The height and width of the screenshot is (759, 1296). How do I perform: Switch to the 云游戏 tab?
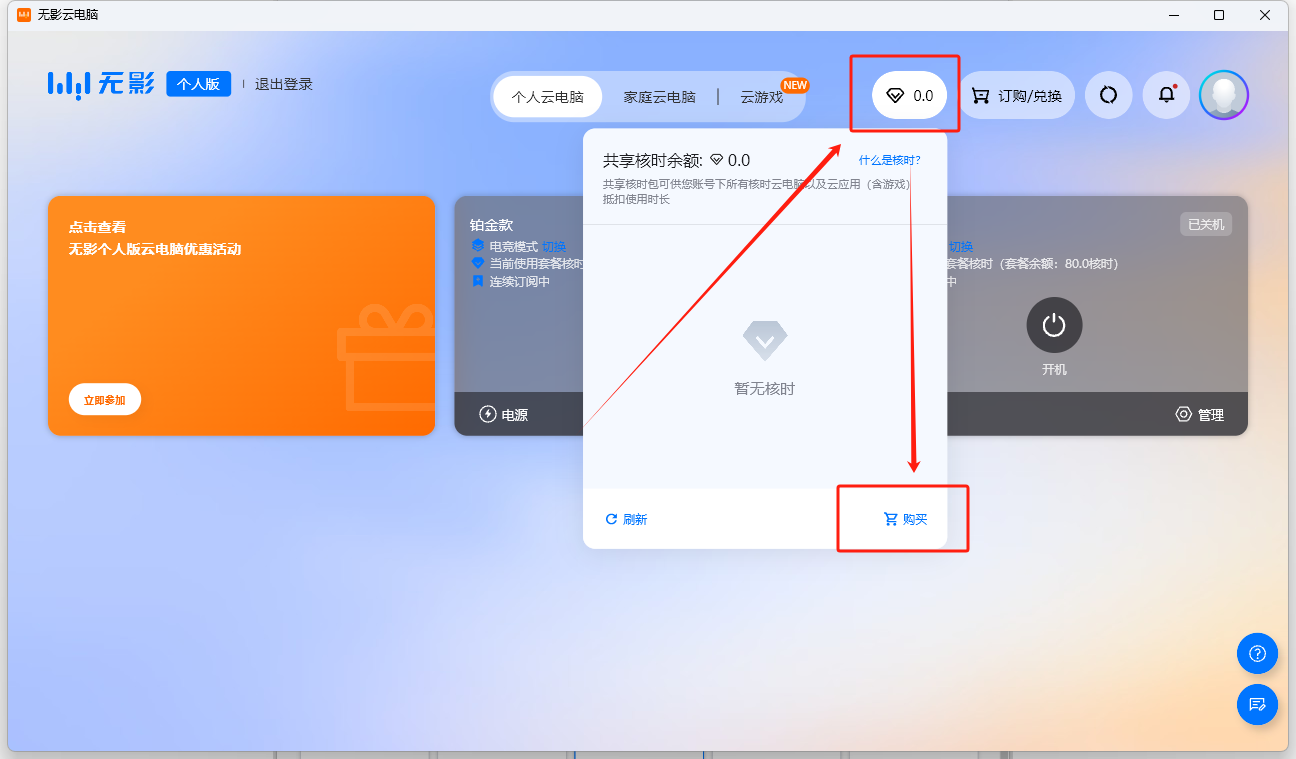[762, 97]
